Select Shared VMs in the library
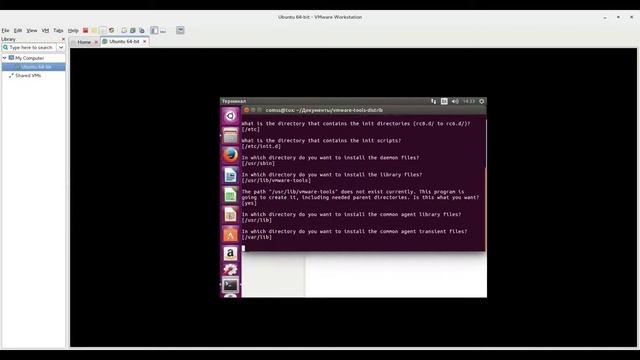The image size is (640, 360). [28, 76]
